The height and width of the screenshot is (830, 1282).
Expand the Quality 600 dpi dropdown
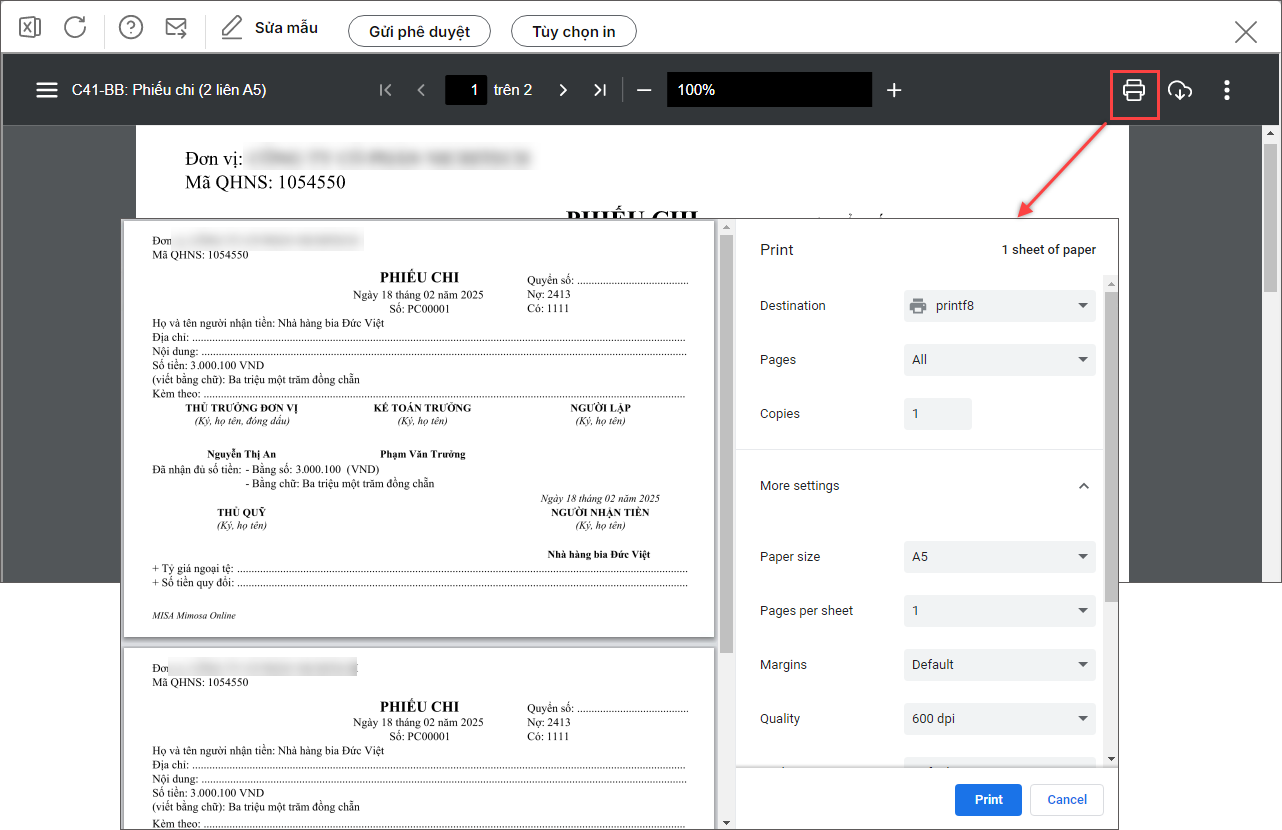point(998,719)
